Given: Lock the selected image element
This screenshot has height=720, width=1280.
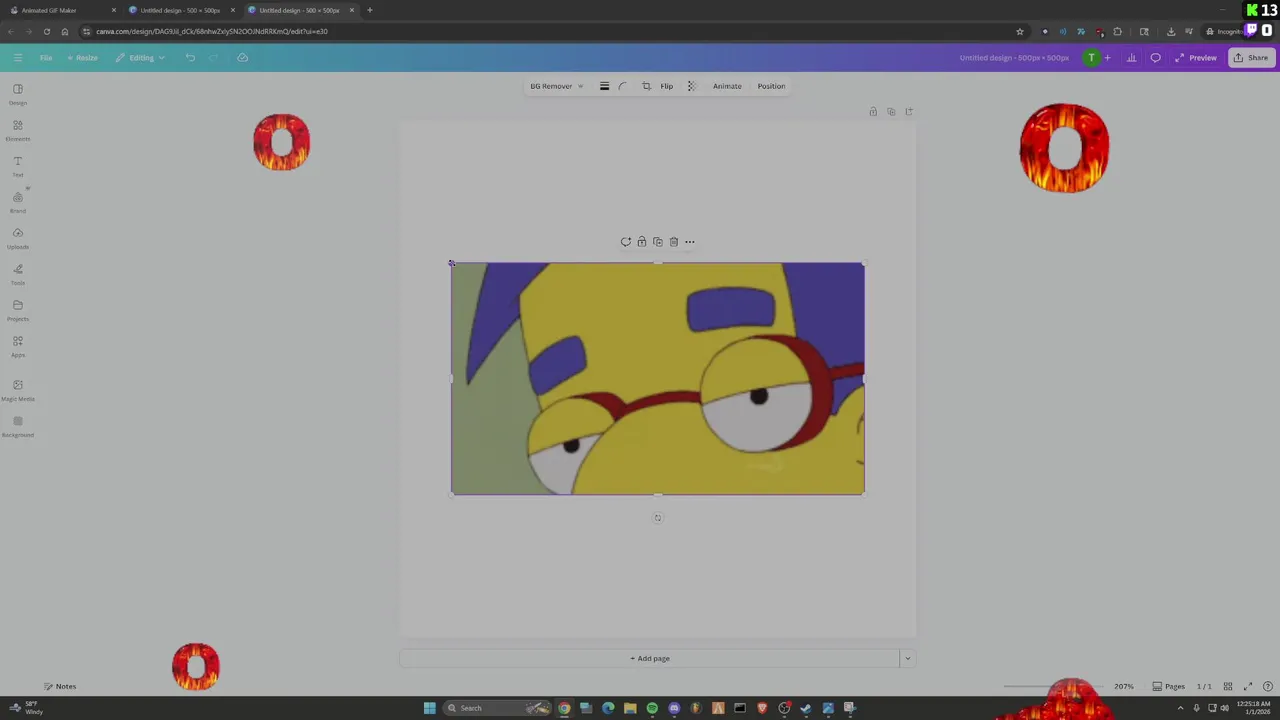Looking at the screenshot, I should click(642, 242).
